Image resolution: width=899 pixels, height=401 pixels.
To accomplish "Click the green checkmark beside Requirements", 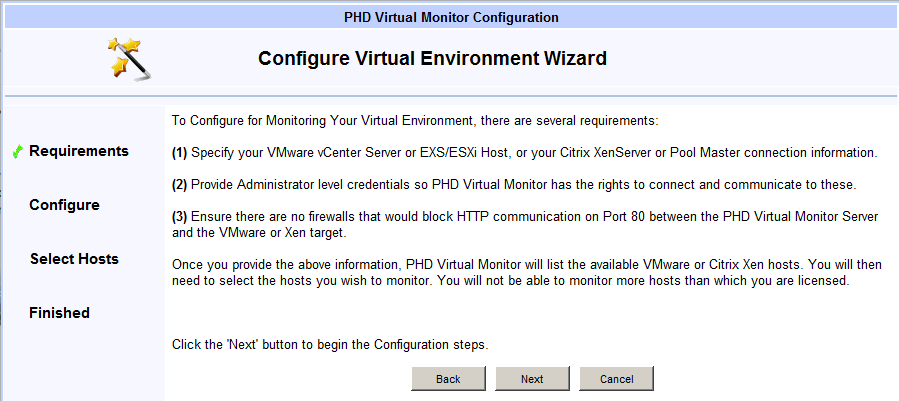I will click(x=18, y=152).
